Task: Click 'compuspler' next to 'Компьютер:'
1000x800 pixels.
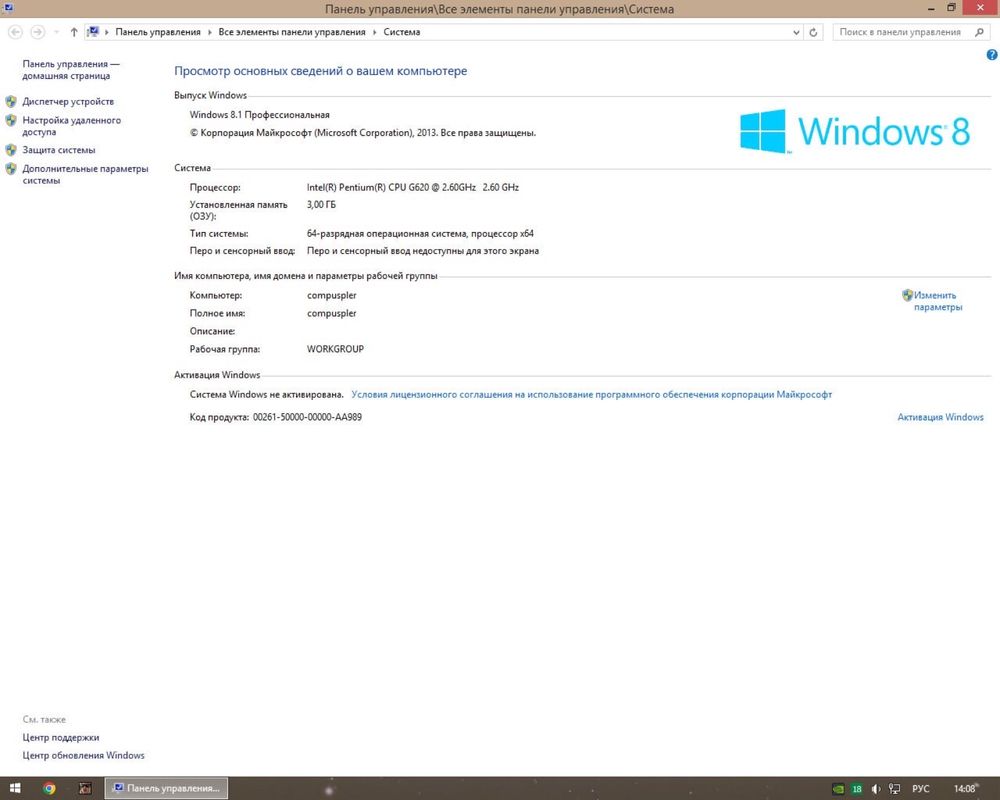Action: (x=332, y=295)
